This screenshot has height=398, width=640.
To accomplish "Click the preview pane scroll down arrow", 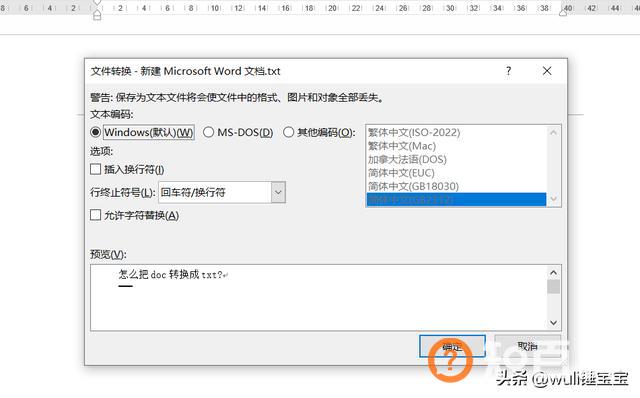I will point(553,322).
